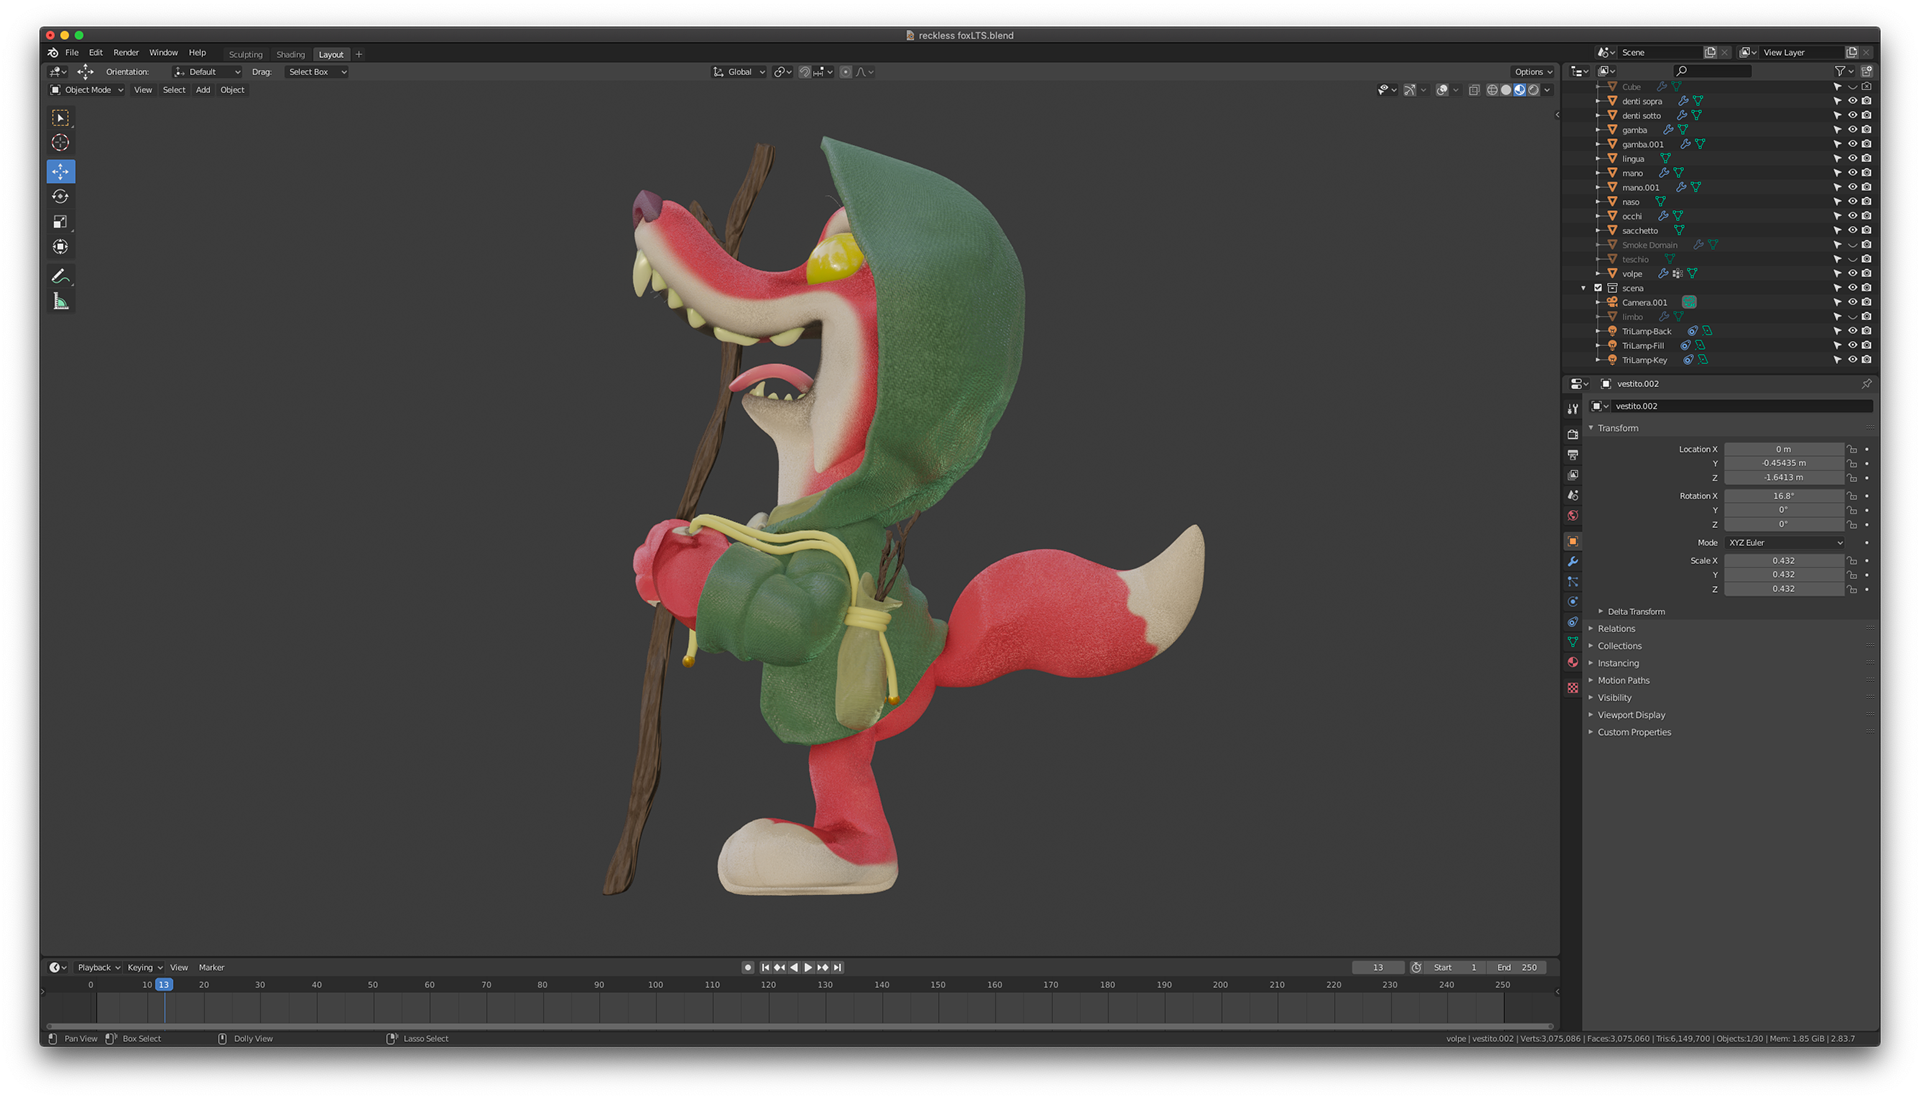The height and width of the screenshot is (1099, 1920).
Task: Activate the Measure tool
Action: click(x=60, y=302)
